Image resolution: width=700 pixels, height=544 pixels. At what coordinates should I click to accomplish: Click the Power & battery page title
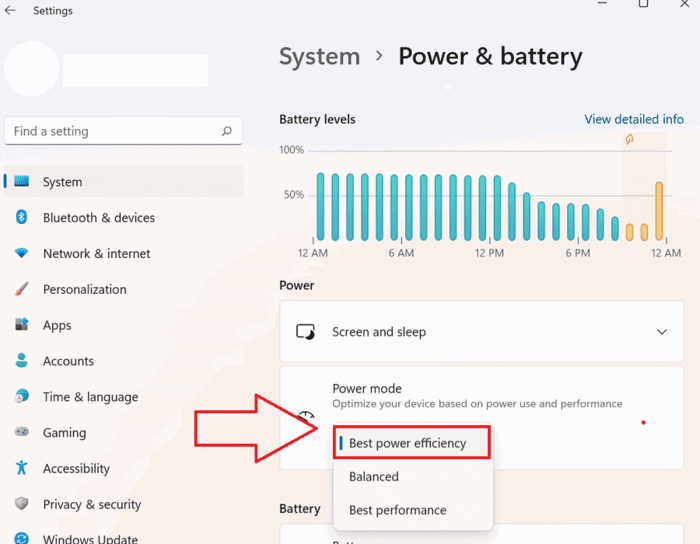[490, 57]
